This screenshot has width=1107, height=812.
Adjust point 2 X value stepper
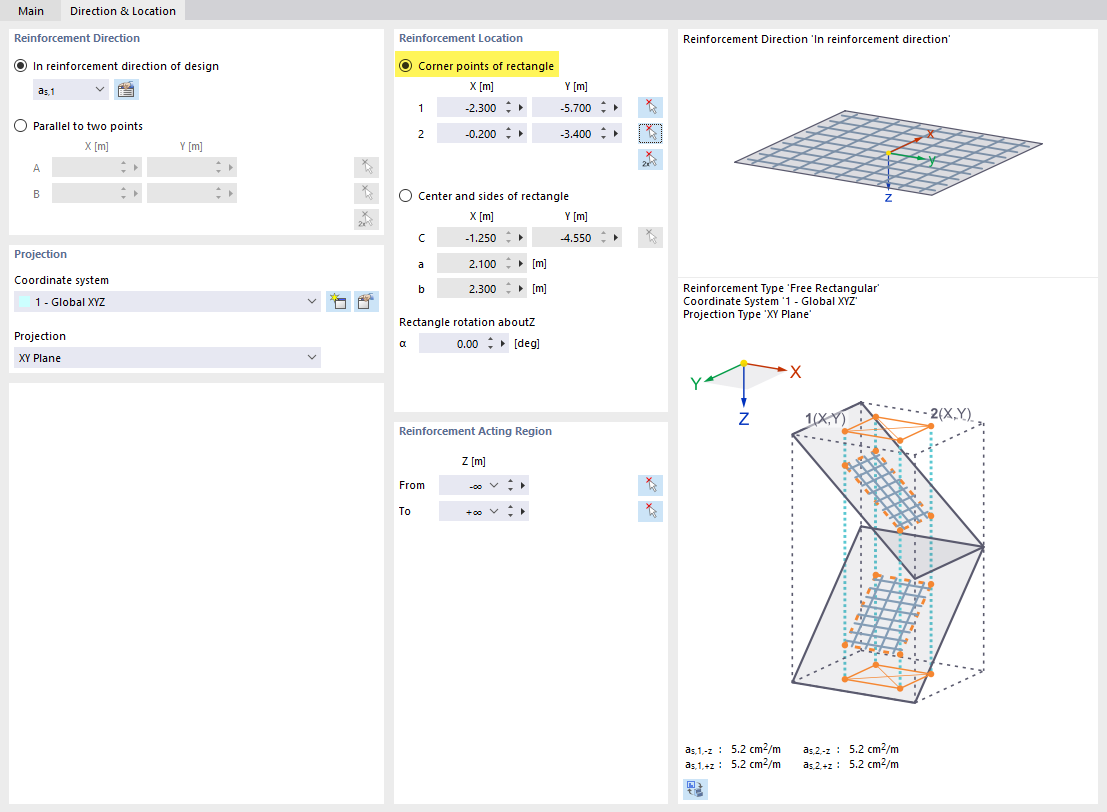click(508, 133)
